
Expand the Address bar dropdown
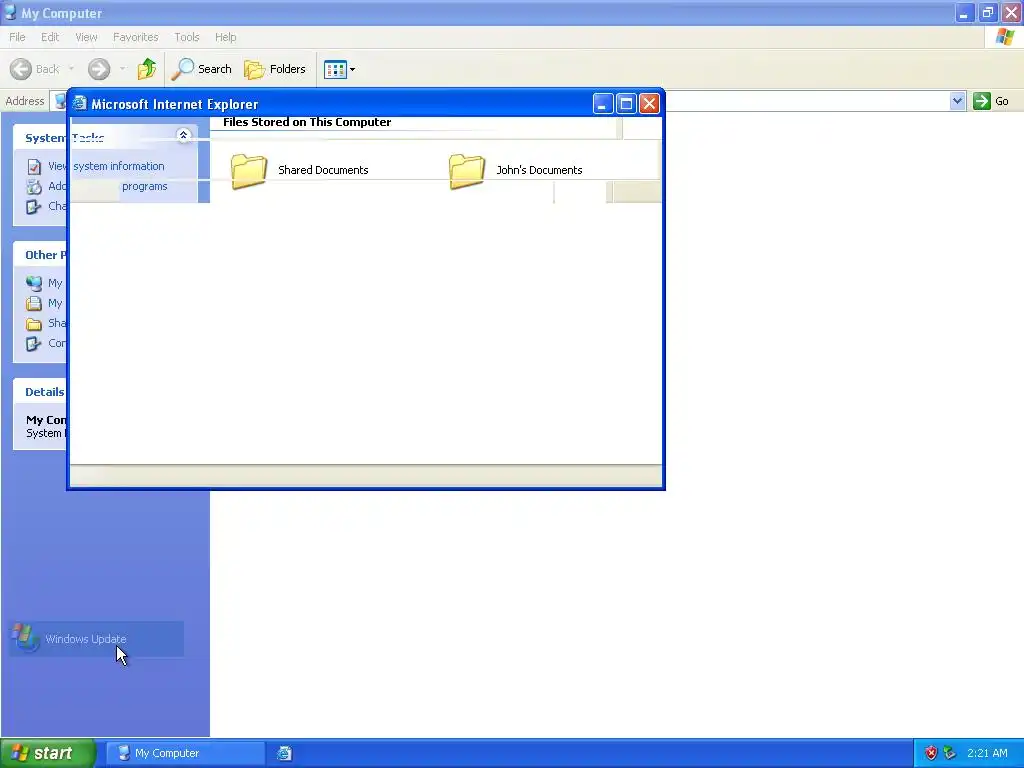(x=957, y=101)
